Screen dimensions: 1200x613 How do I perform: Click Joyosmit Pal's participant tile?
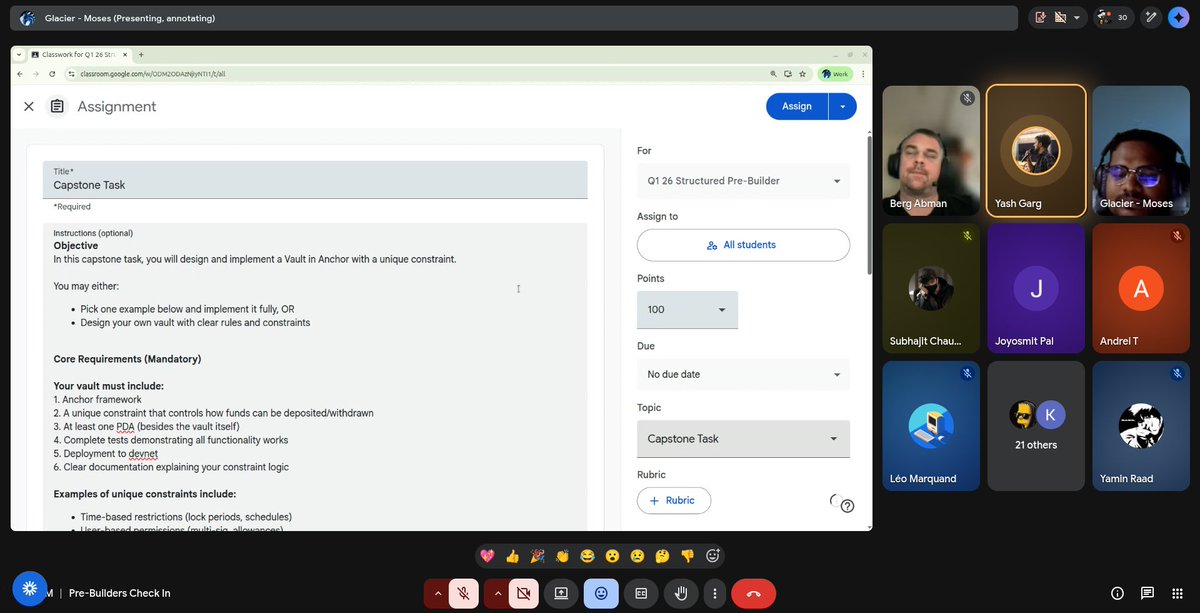[1035, 289]
